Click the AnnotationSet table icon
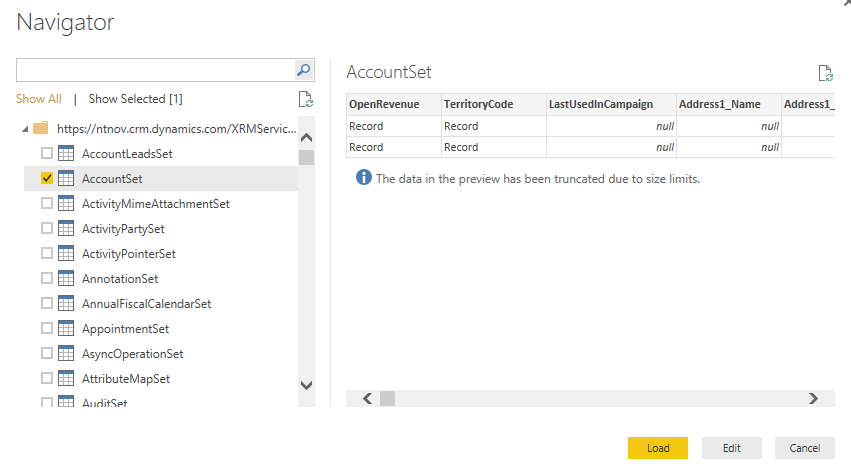 [67, 279]
